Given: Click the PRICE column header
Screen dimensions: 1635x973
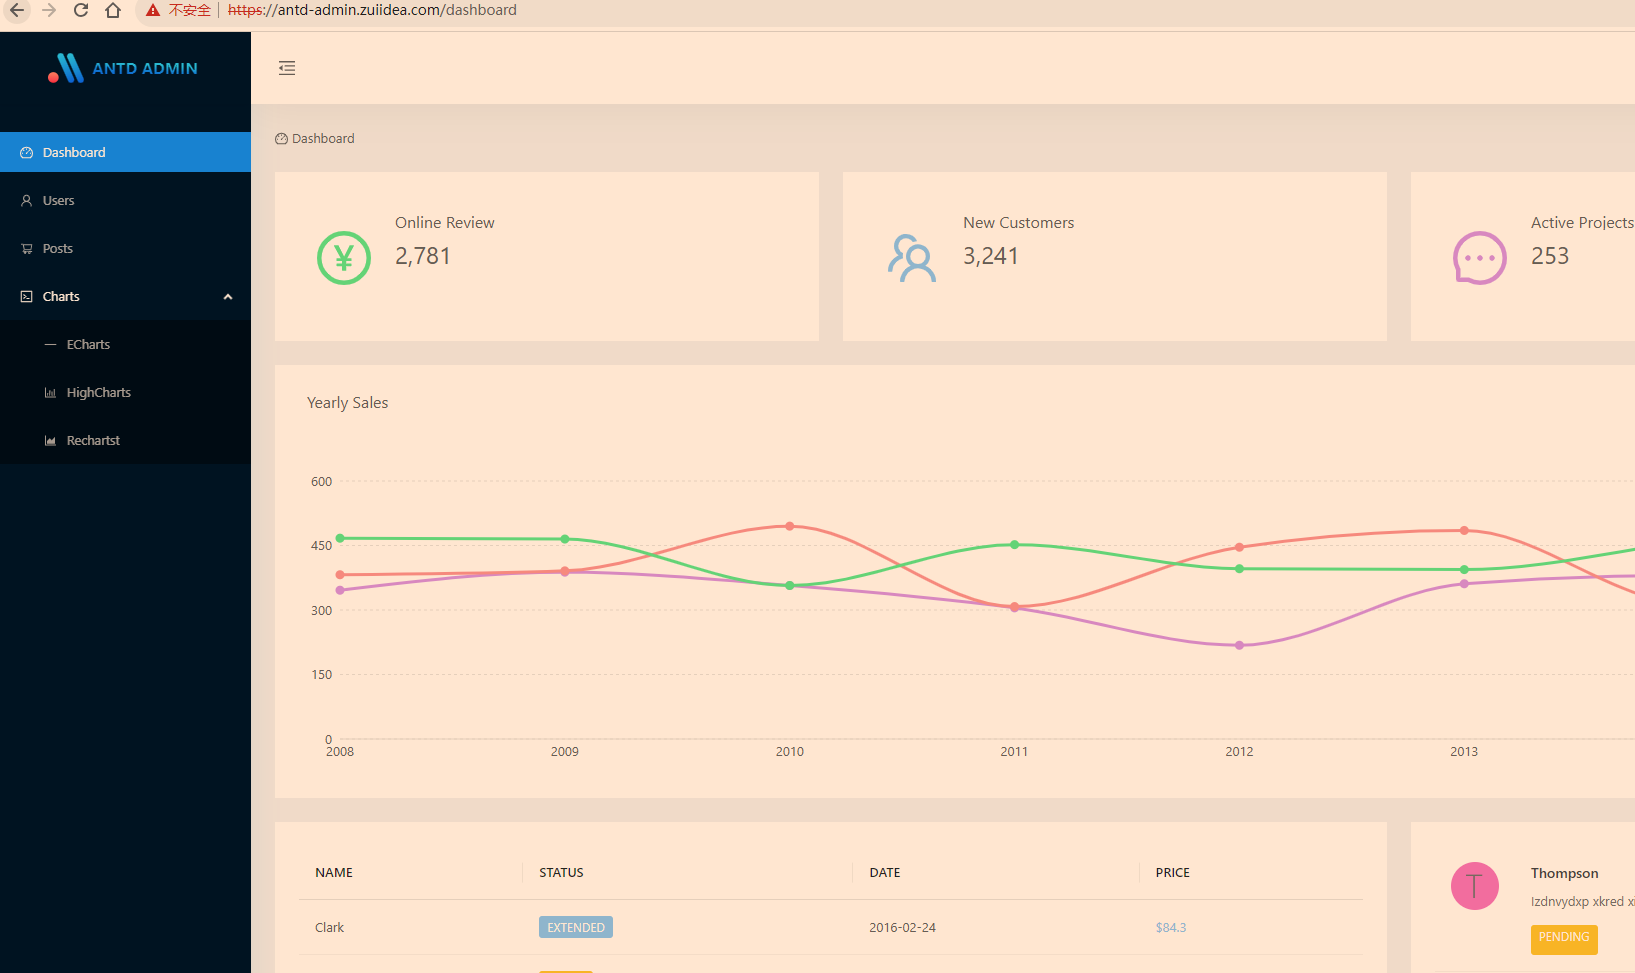Looking at the screenshot, I should pos(1173,873).
